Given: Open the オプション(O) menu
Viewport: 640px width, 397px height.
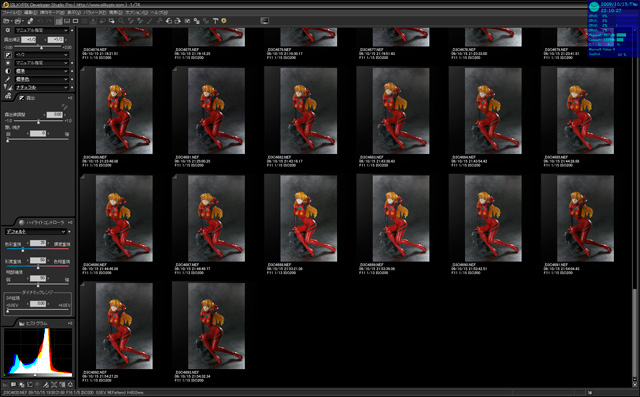Looking at the screenshot, I should click(x=137, y=13).
